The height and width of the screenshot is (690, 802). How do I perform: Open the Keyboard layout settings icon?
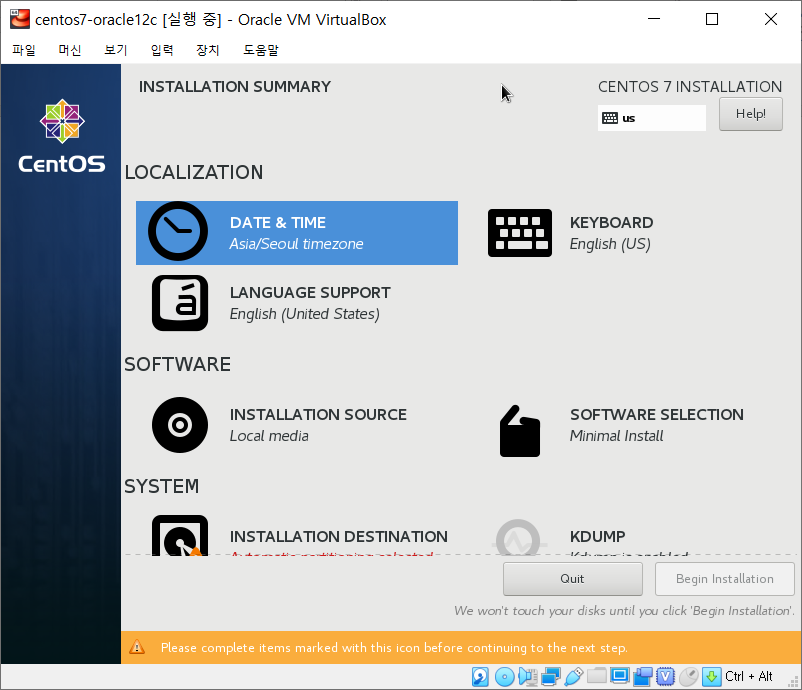[520, 233]
